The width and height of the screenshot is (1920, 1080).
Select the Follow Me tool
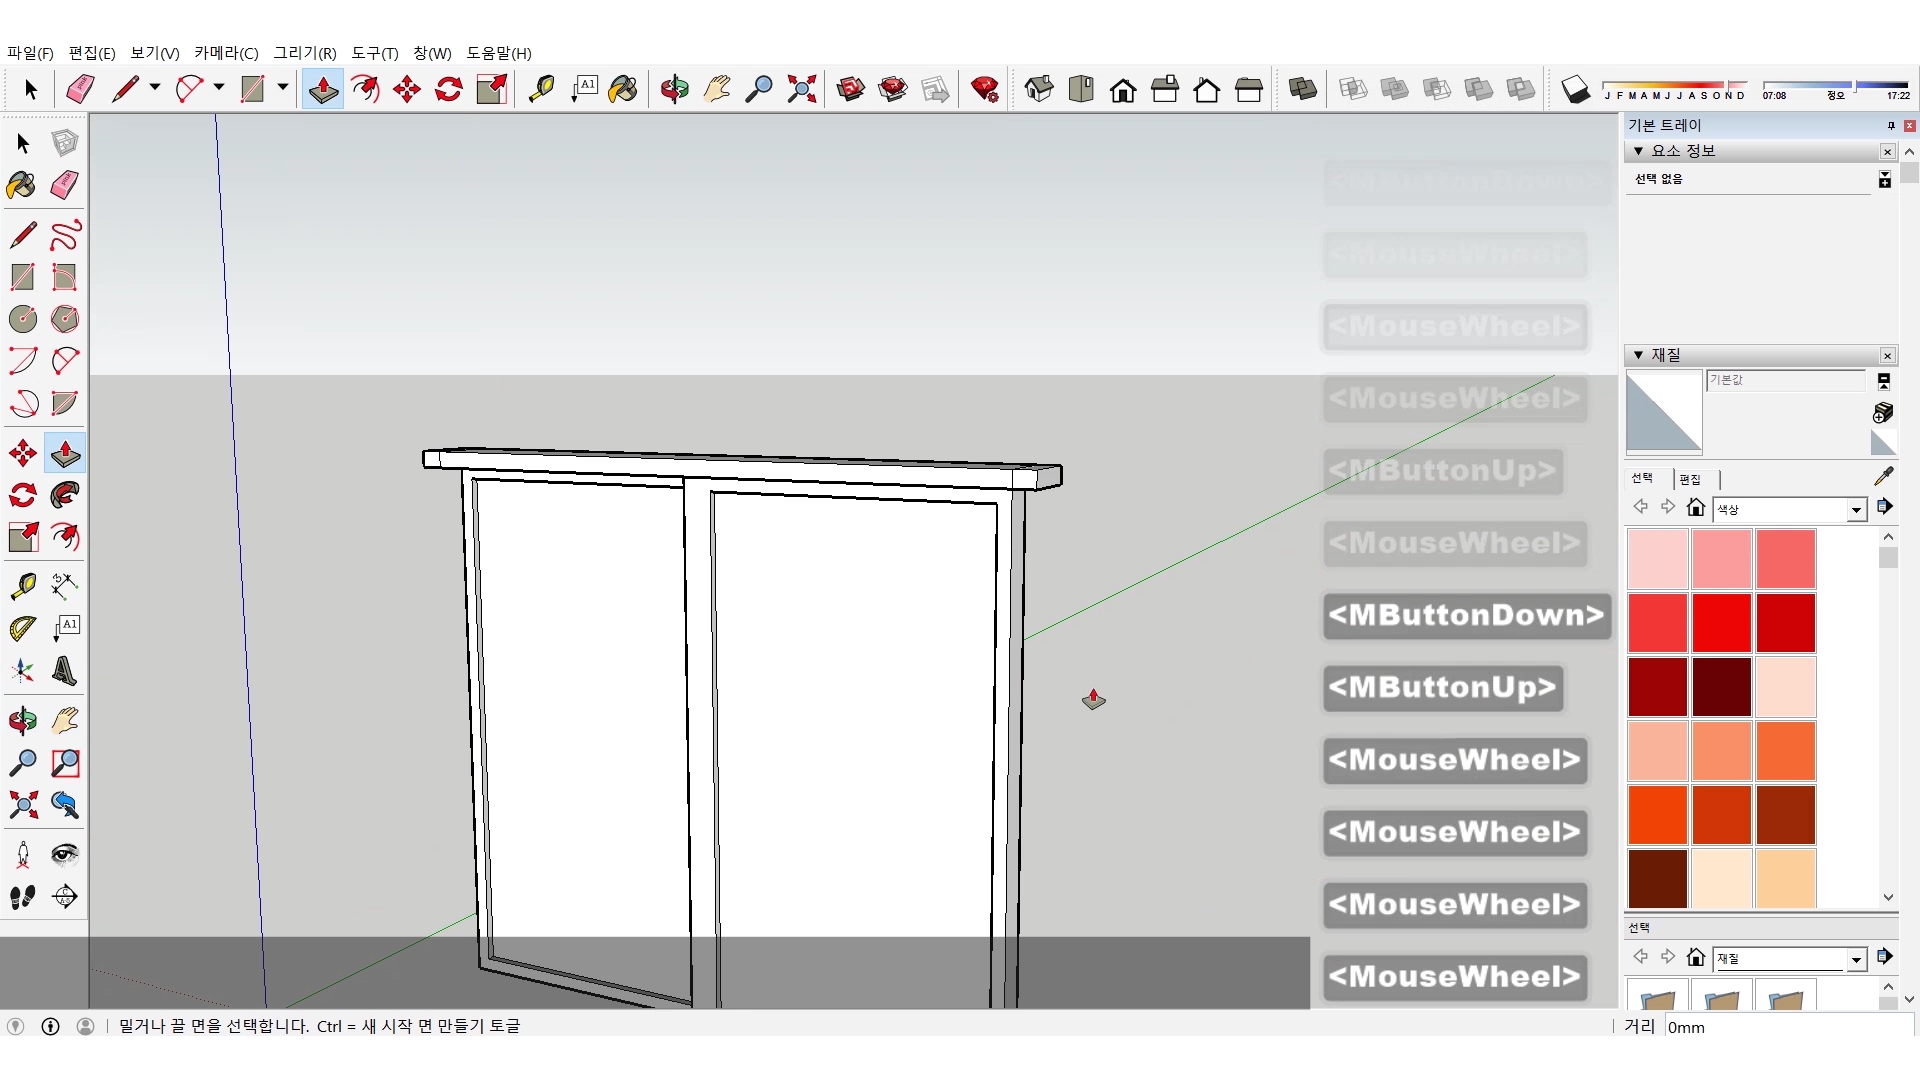(x=65, y=495)
